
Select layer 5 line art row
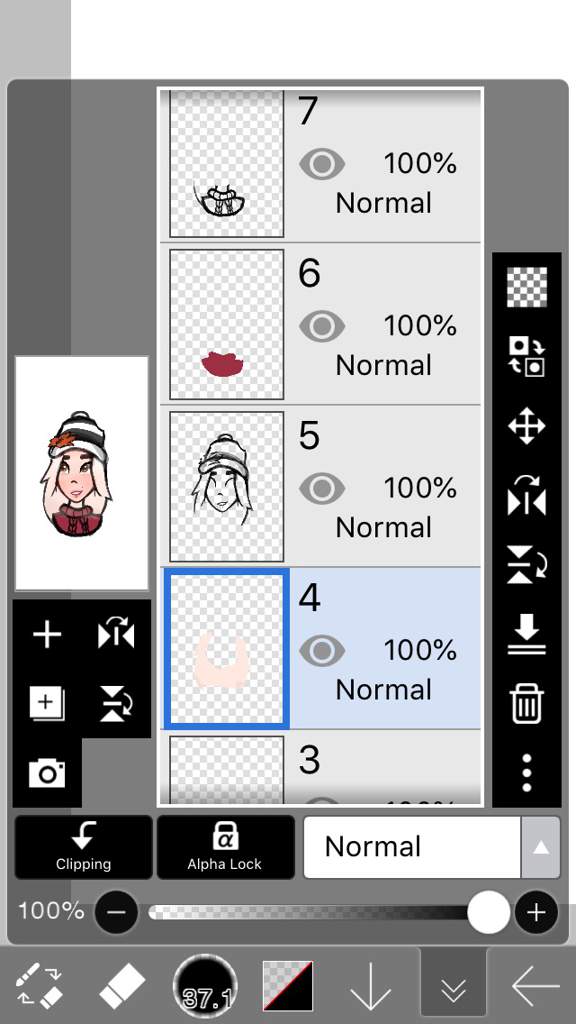point(320,487)
